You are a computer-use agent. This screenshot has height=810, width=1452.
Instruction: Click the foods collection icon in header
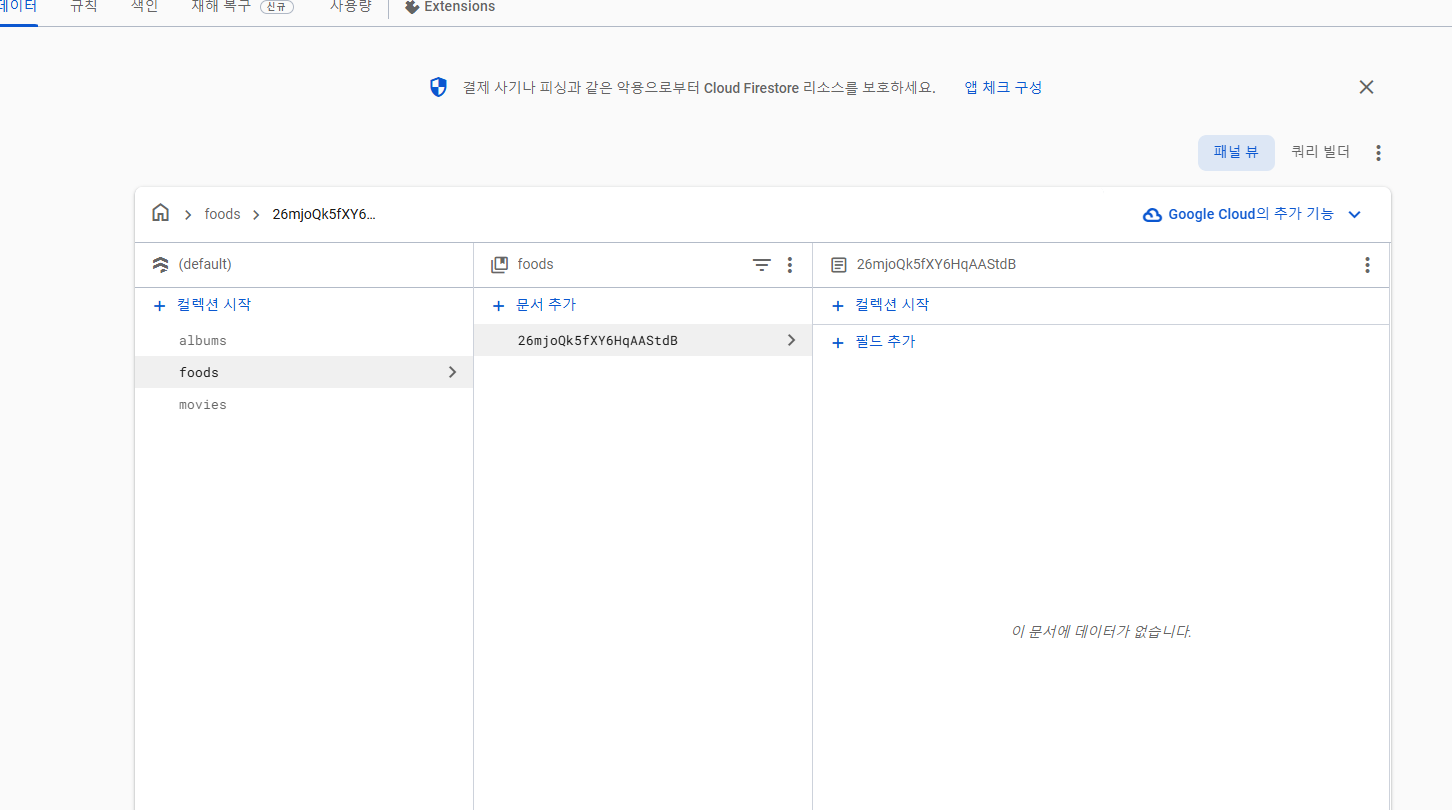[499, 265]
